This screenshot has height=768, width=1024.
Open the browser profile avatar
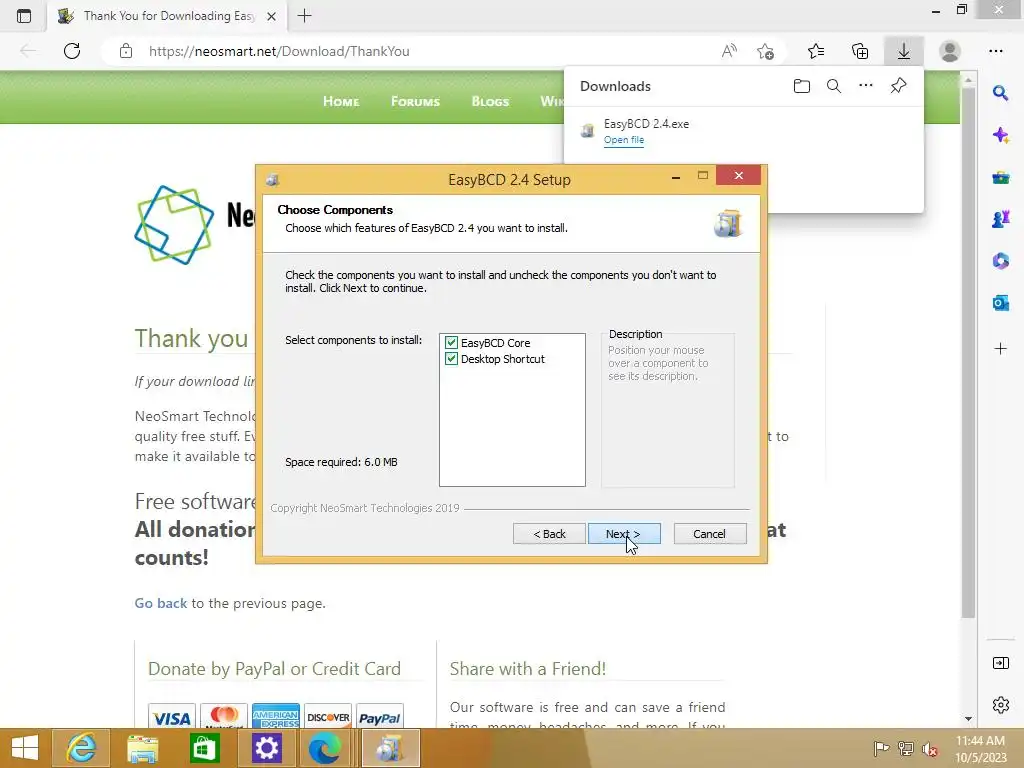point(950,51)
